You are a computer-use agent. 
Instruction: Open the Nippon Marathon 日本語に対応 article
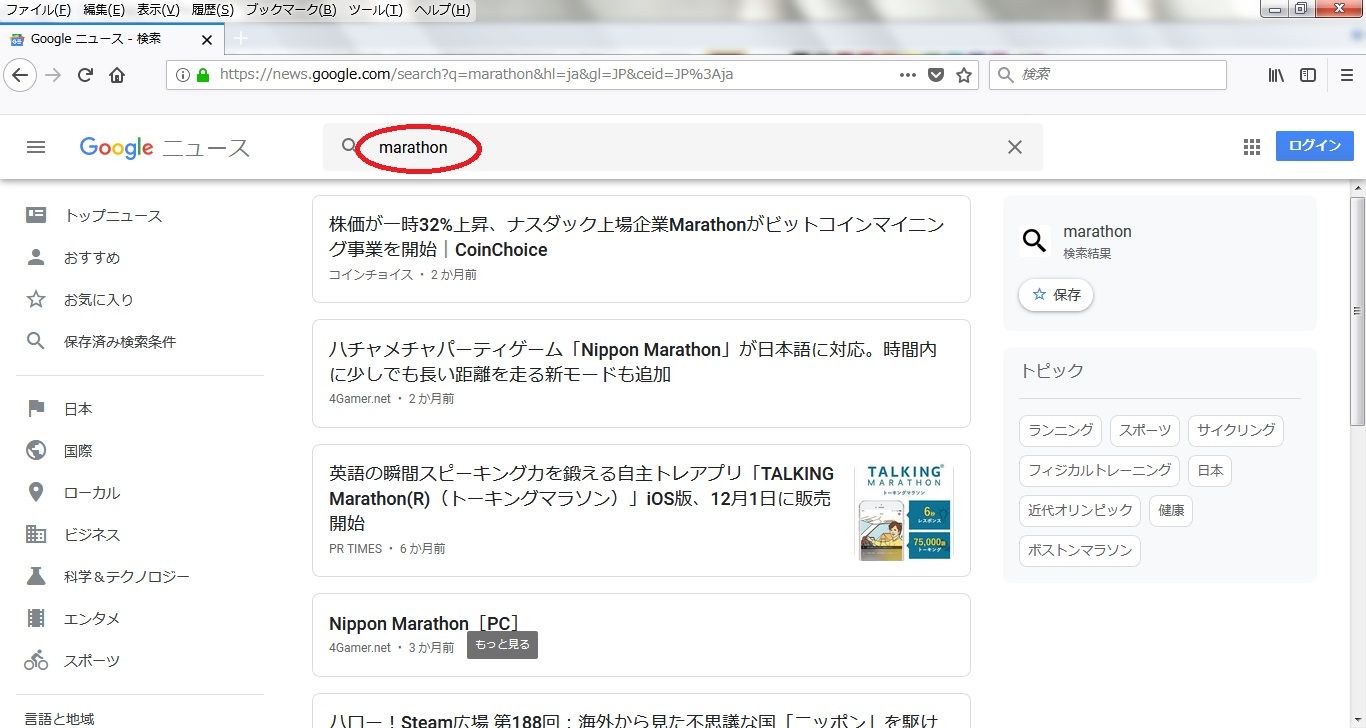coord(633,362)
